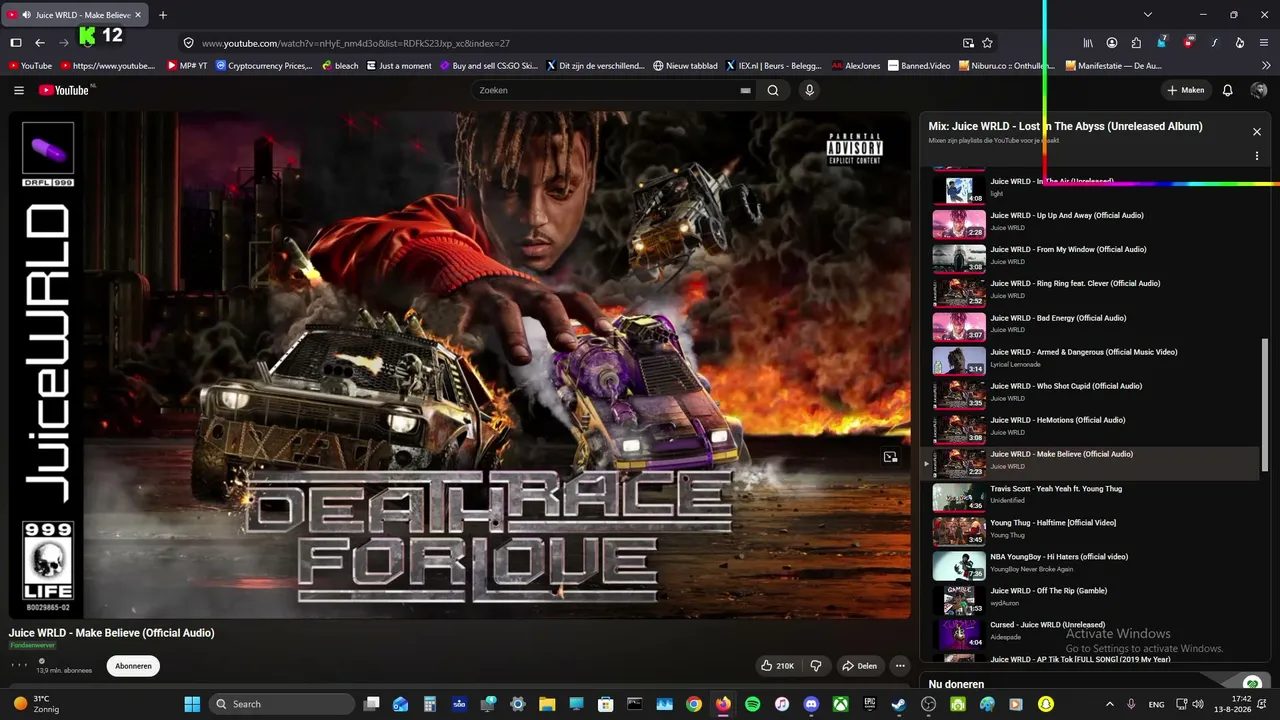Play From My Window in the Mix
The width and height of the screenshot is (1280, 720).
[1095, 256]
